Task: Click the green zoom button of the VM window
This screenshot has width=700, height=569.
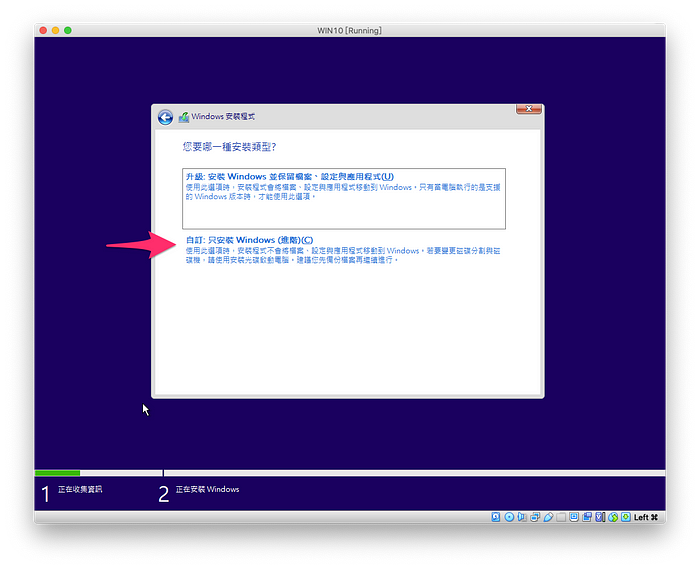Action: [69, 30]
